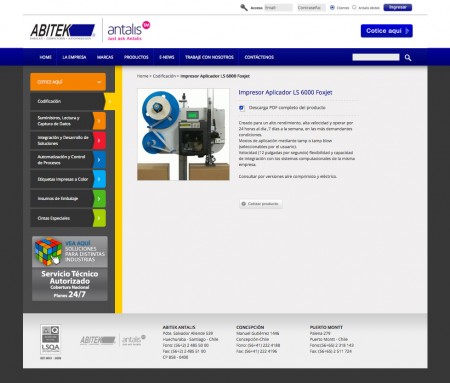Click the grey footer Abitek Antalis logo
Screen dimensions: 450x383
point(113,340)
